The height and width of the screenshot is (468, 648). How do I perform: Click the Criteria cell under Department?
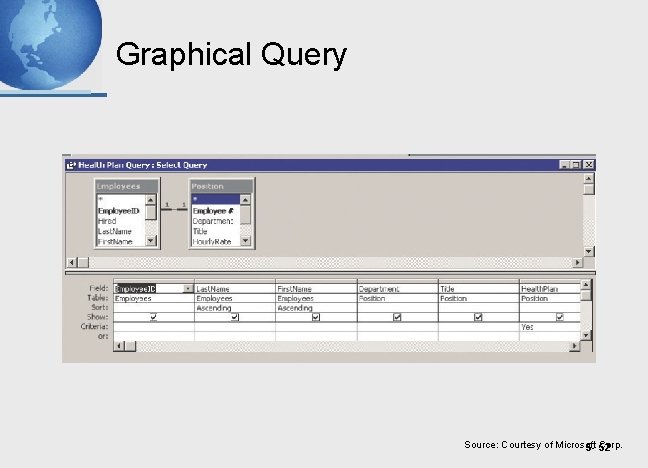[x=397, y=327]
